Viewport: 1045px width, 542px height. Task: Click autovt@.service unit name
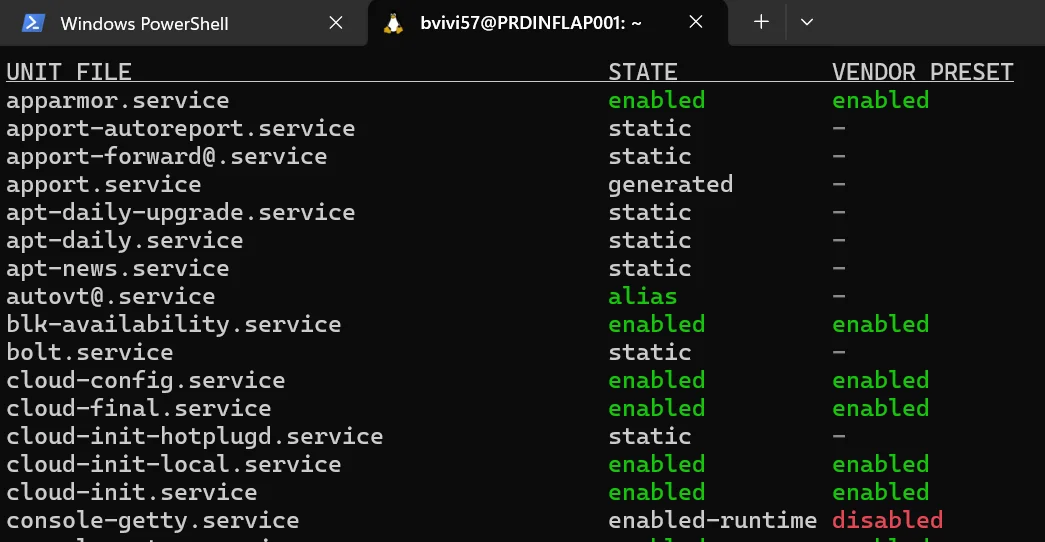pyautogui.click(x=111, y=297)
